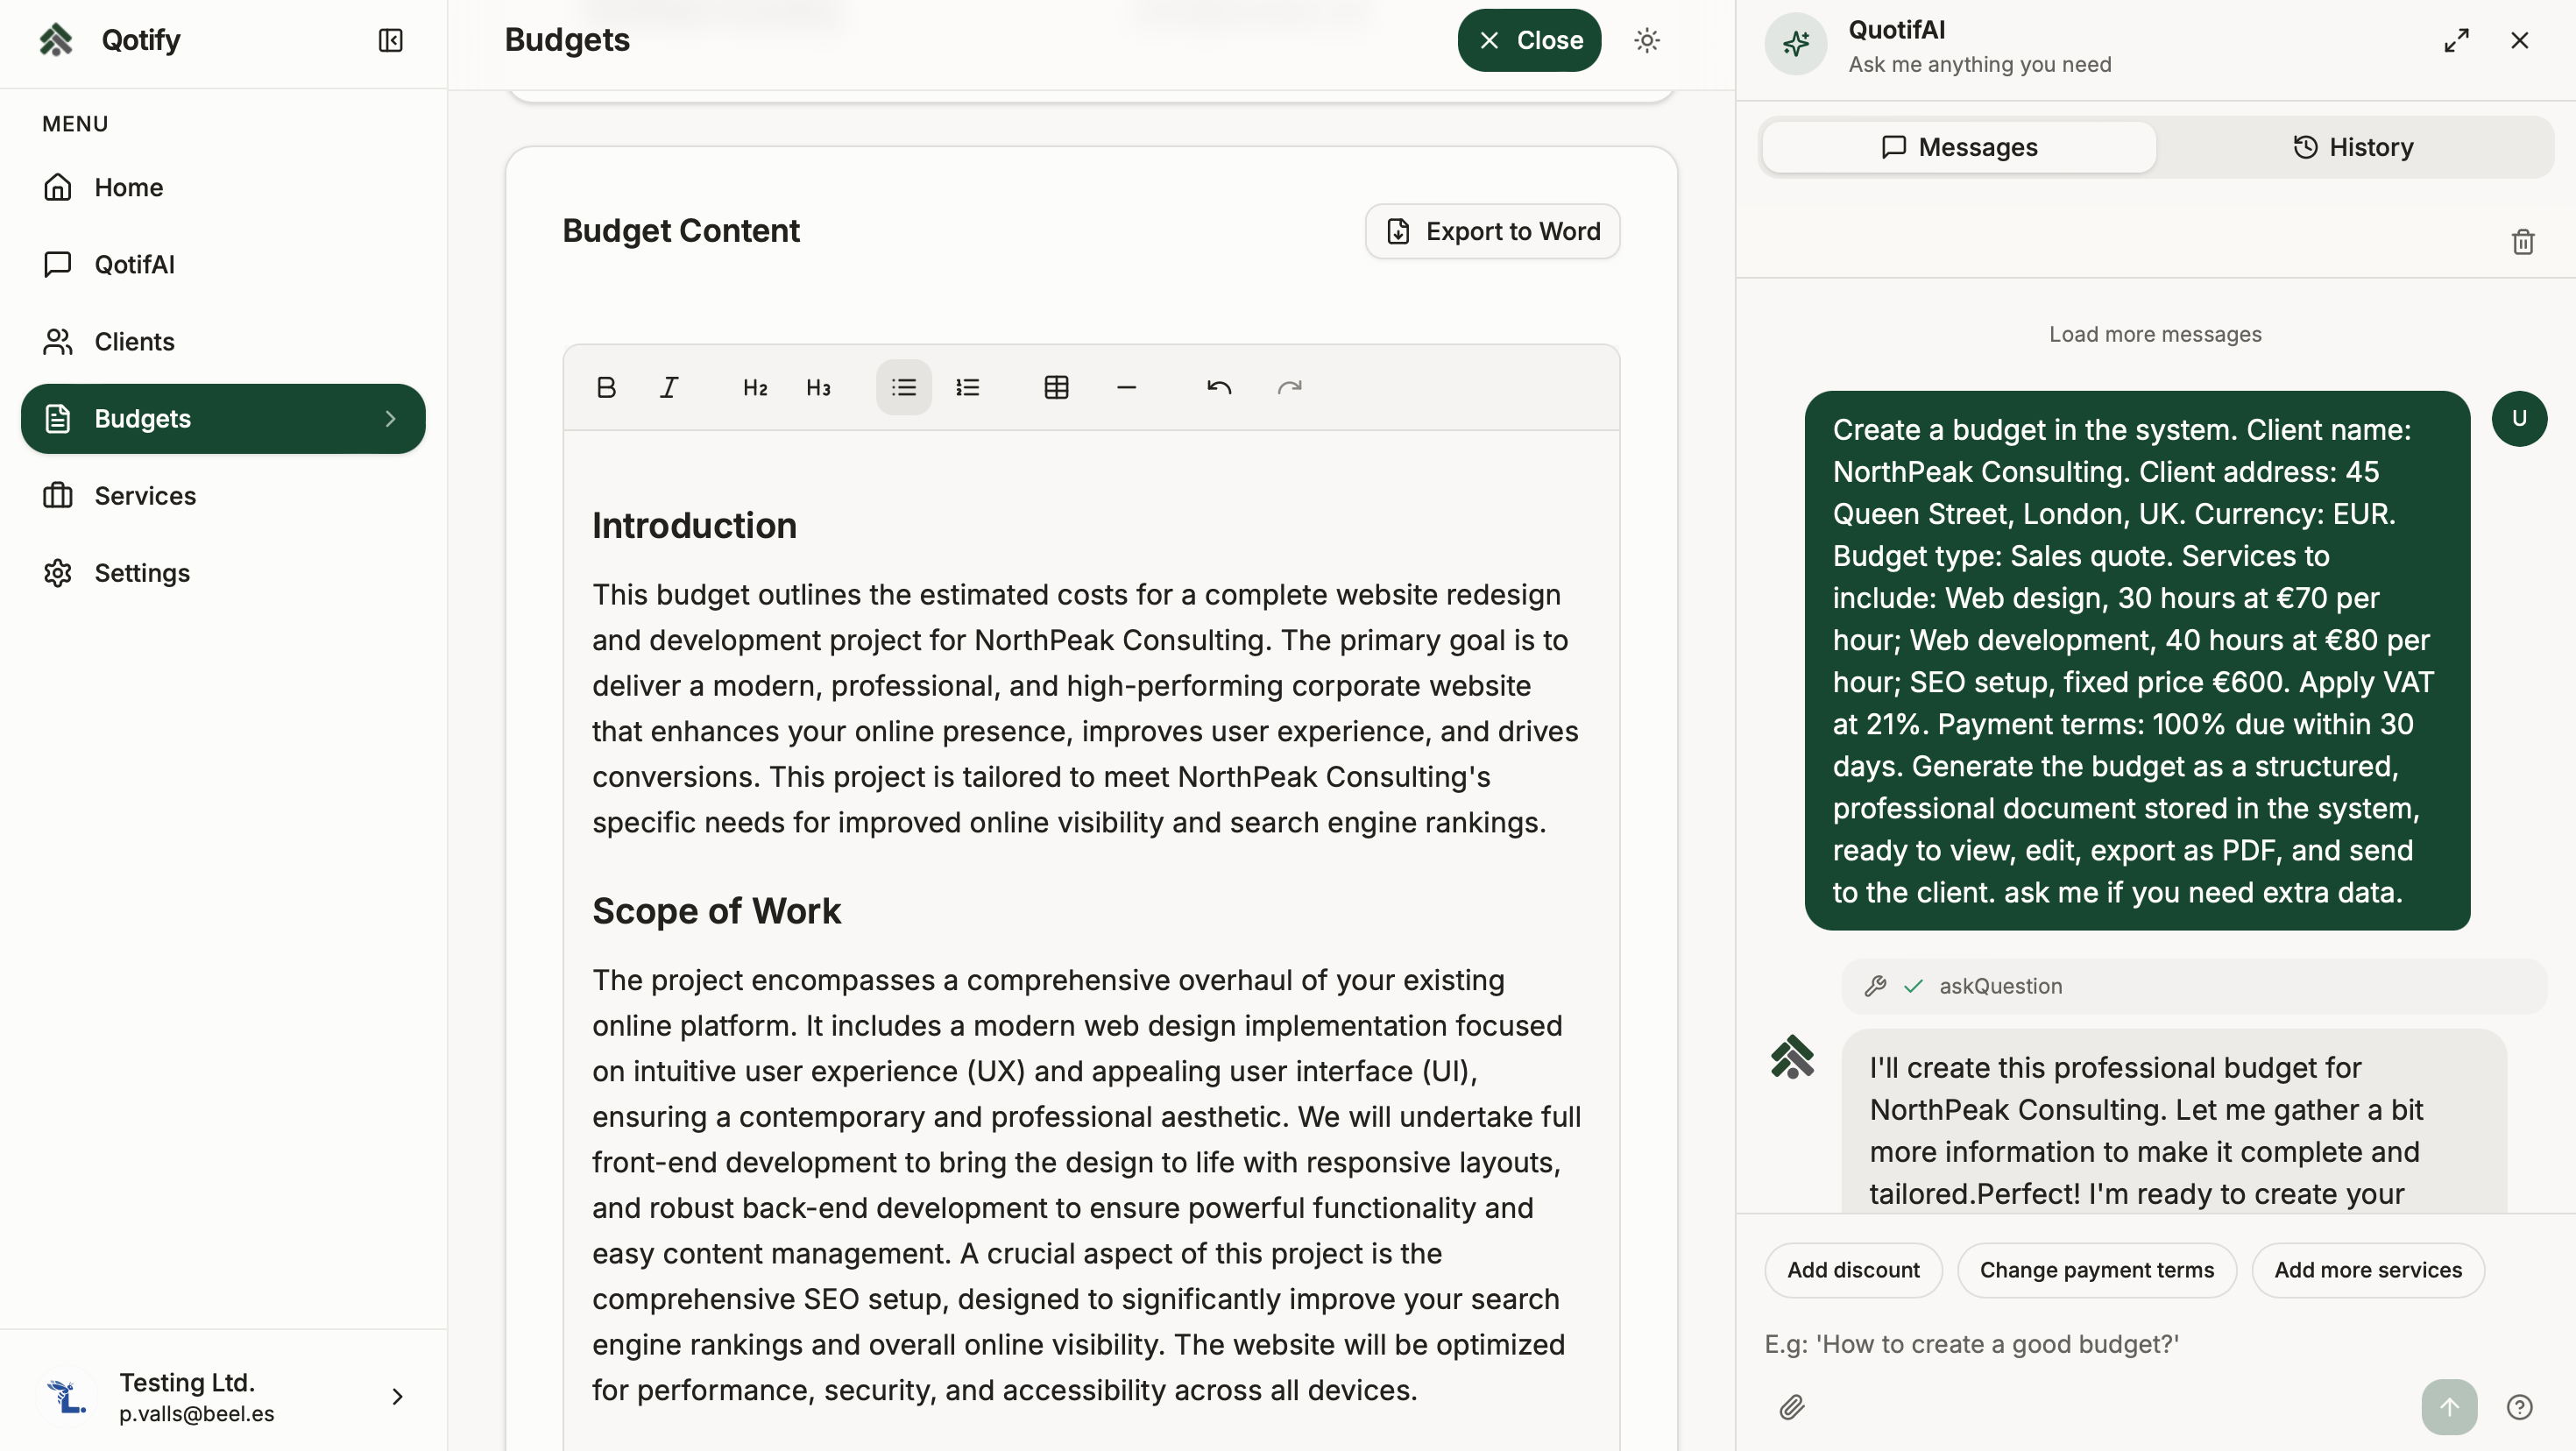Screen dimensions: 2576x1451
Task: Expand the Budgets menu chevron
Action: [x=390, y=418]
